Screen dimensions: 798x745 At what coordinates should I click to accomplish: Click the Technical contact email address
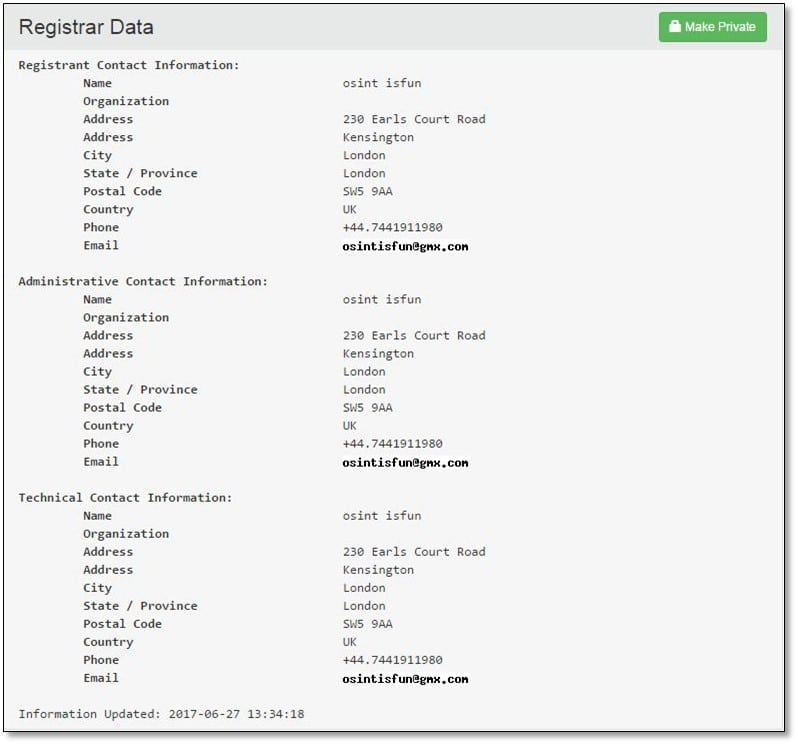click(405, 678)
